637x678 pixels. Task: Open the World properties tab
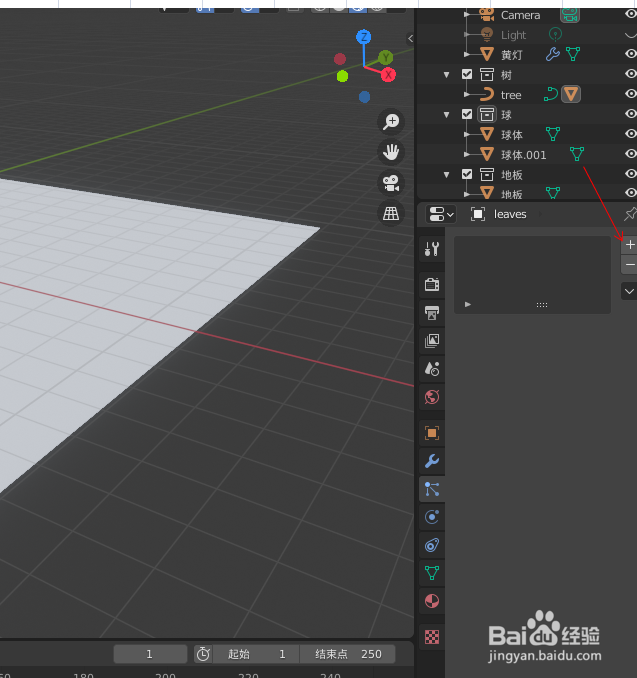(432, 397)
